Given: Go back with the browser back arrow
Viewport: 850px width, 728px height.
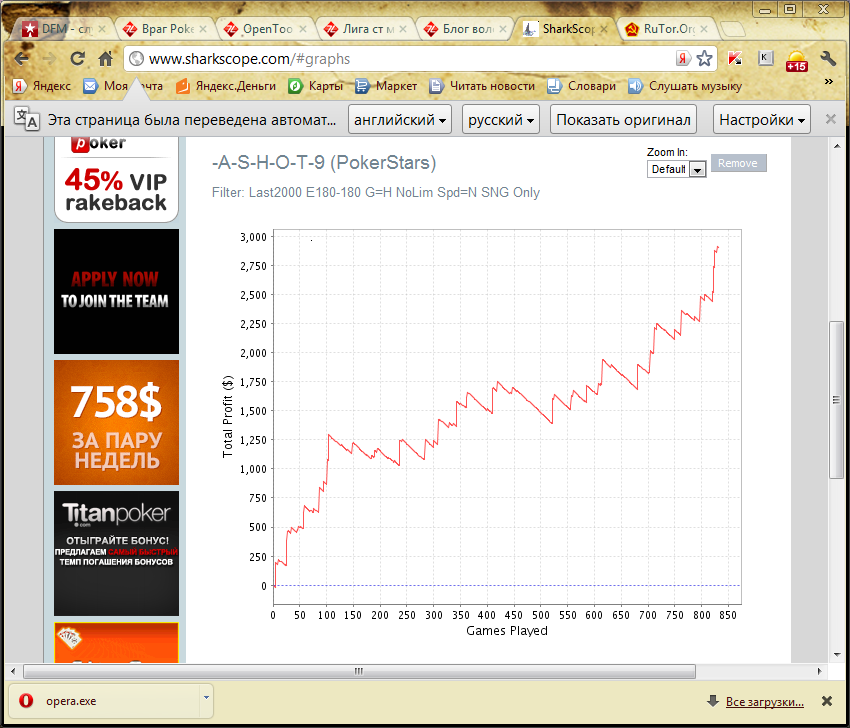Looking at the screenshot, I should point(21,59).
